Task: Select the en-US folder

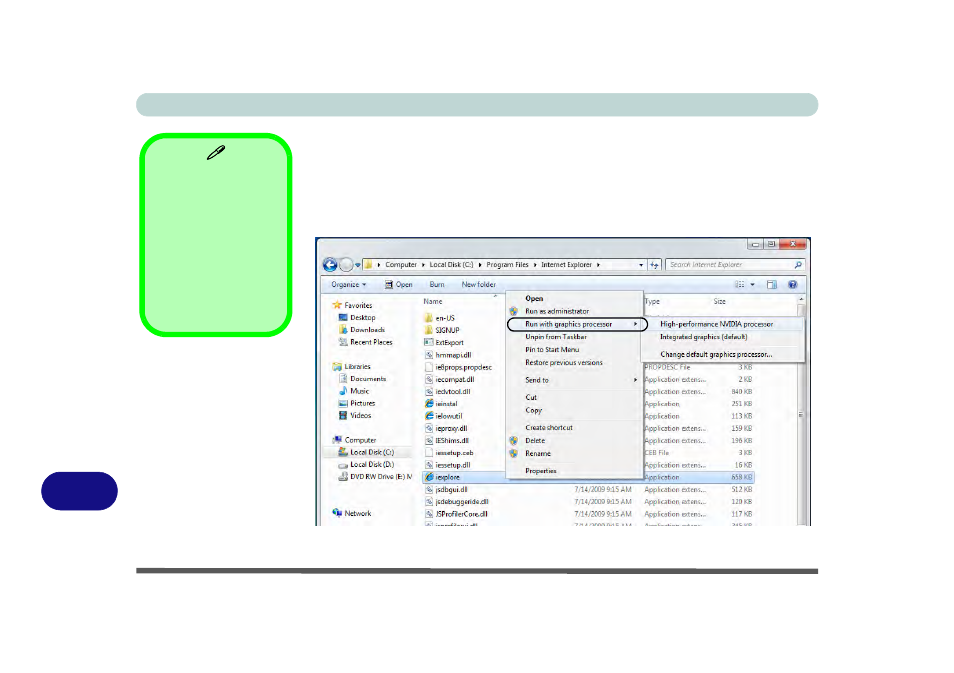Action: coord(439,318)
